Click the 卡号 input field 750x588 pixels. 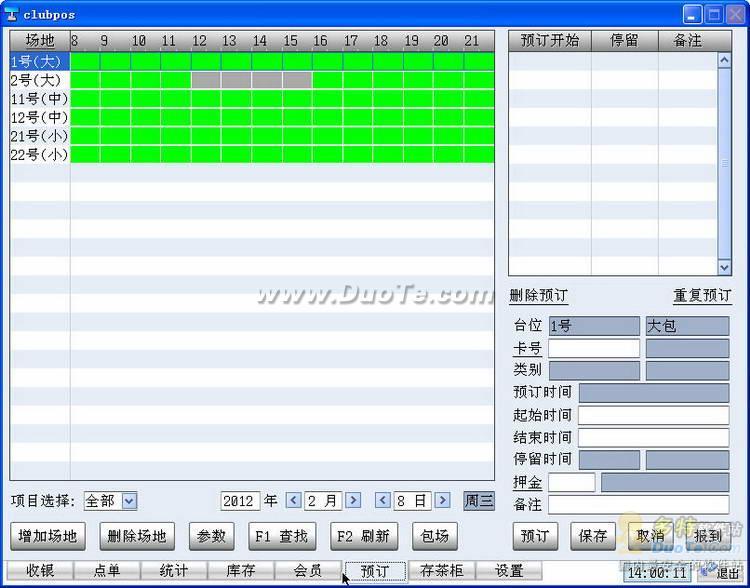pyautogui.click(x=594, y=349)
